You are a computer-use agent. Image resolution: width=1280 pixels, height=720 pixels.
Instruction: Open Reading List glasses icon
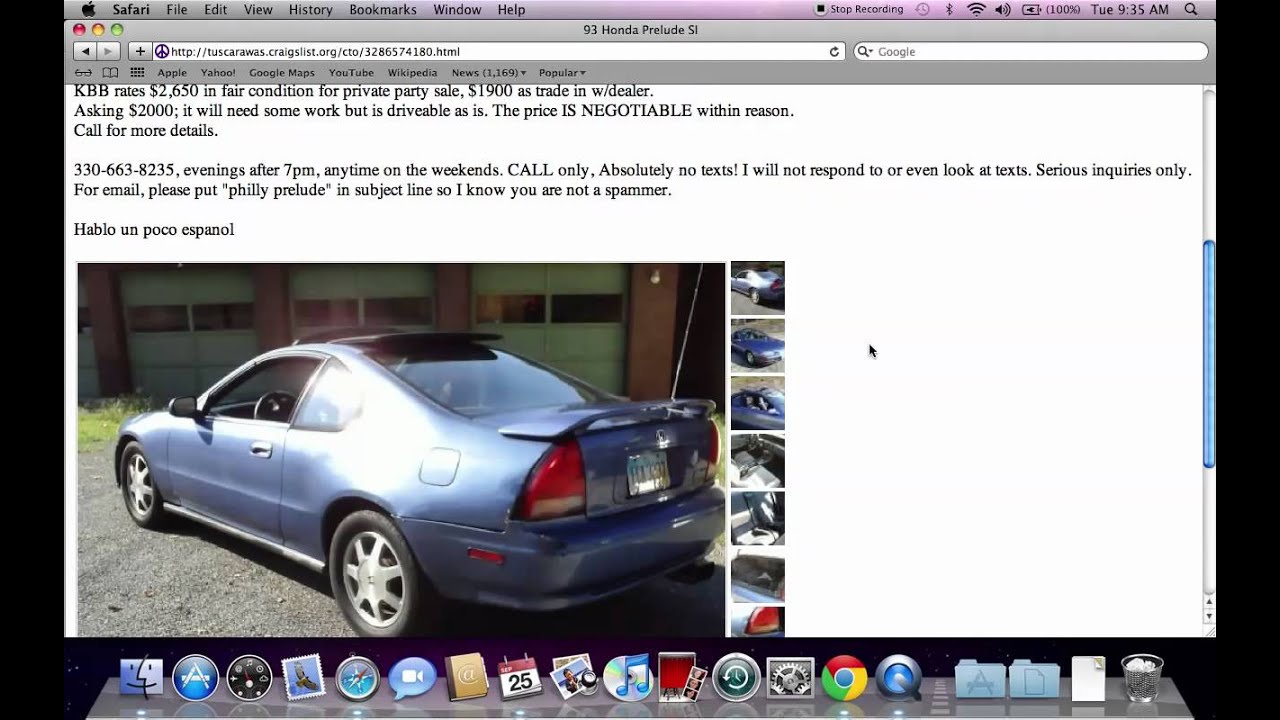(x=84, y=73)
